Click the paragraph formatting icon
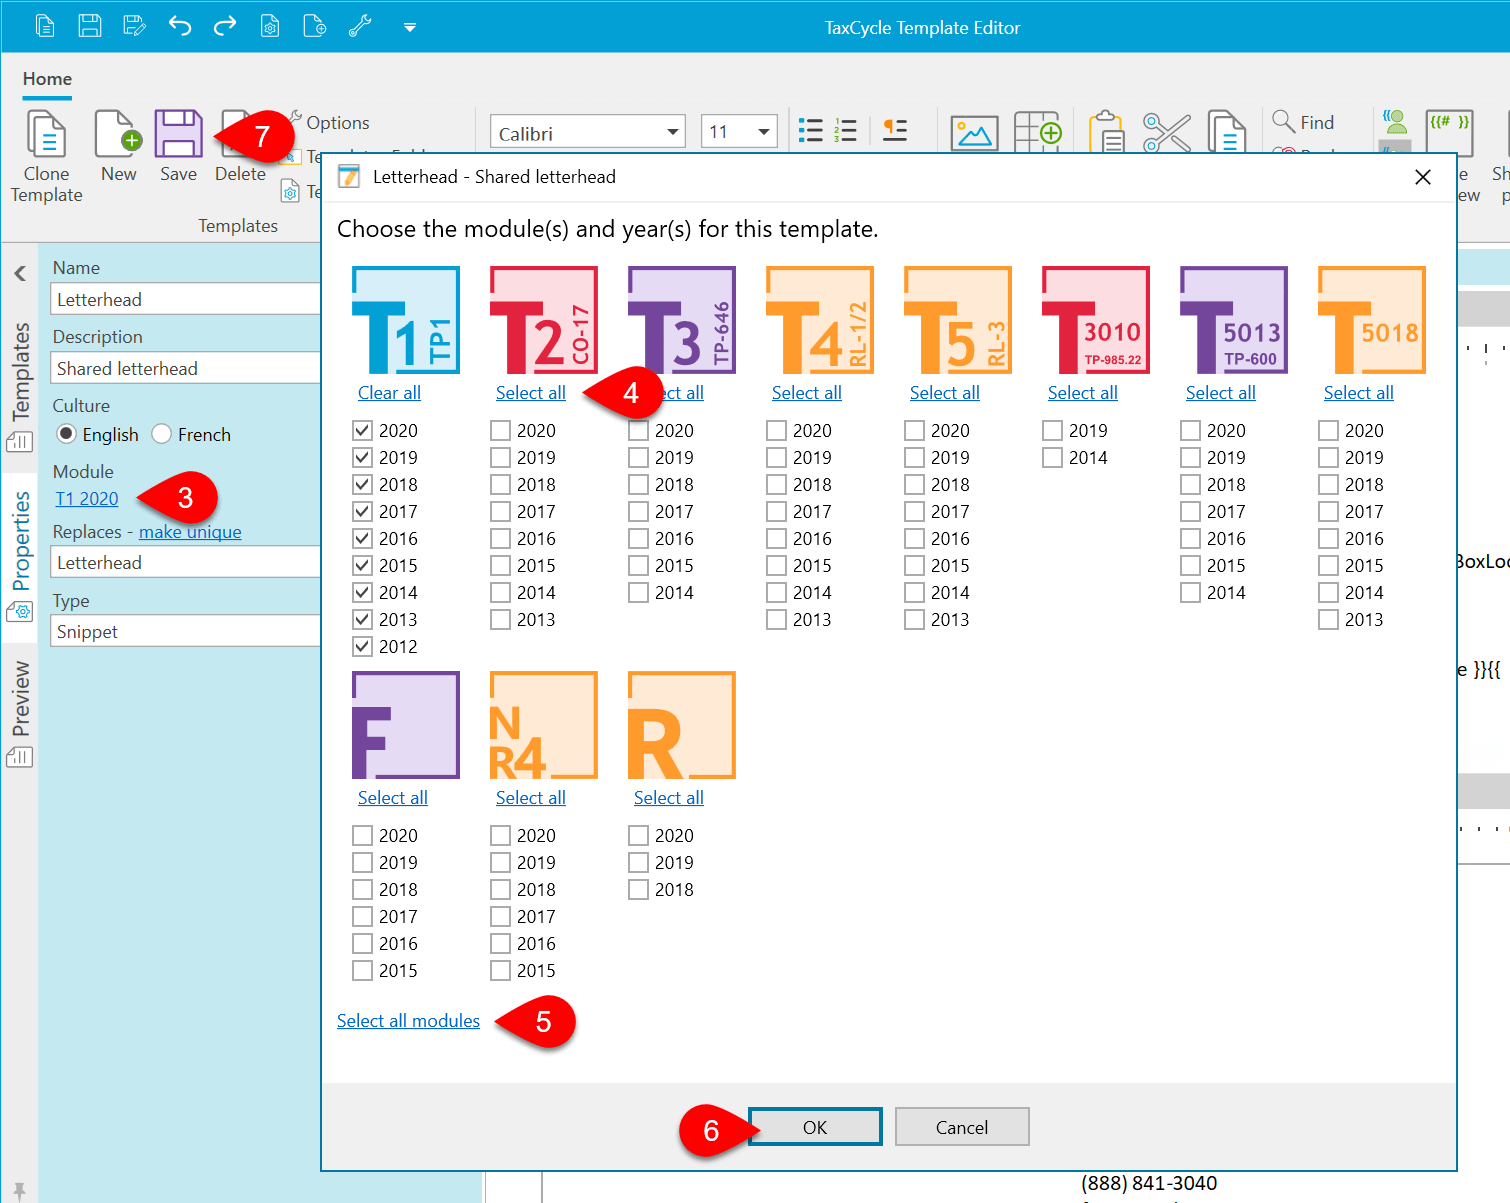Viewport: 1510px width, 1203px height. click(895, 130)
